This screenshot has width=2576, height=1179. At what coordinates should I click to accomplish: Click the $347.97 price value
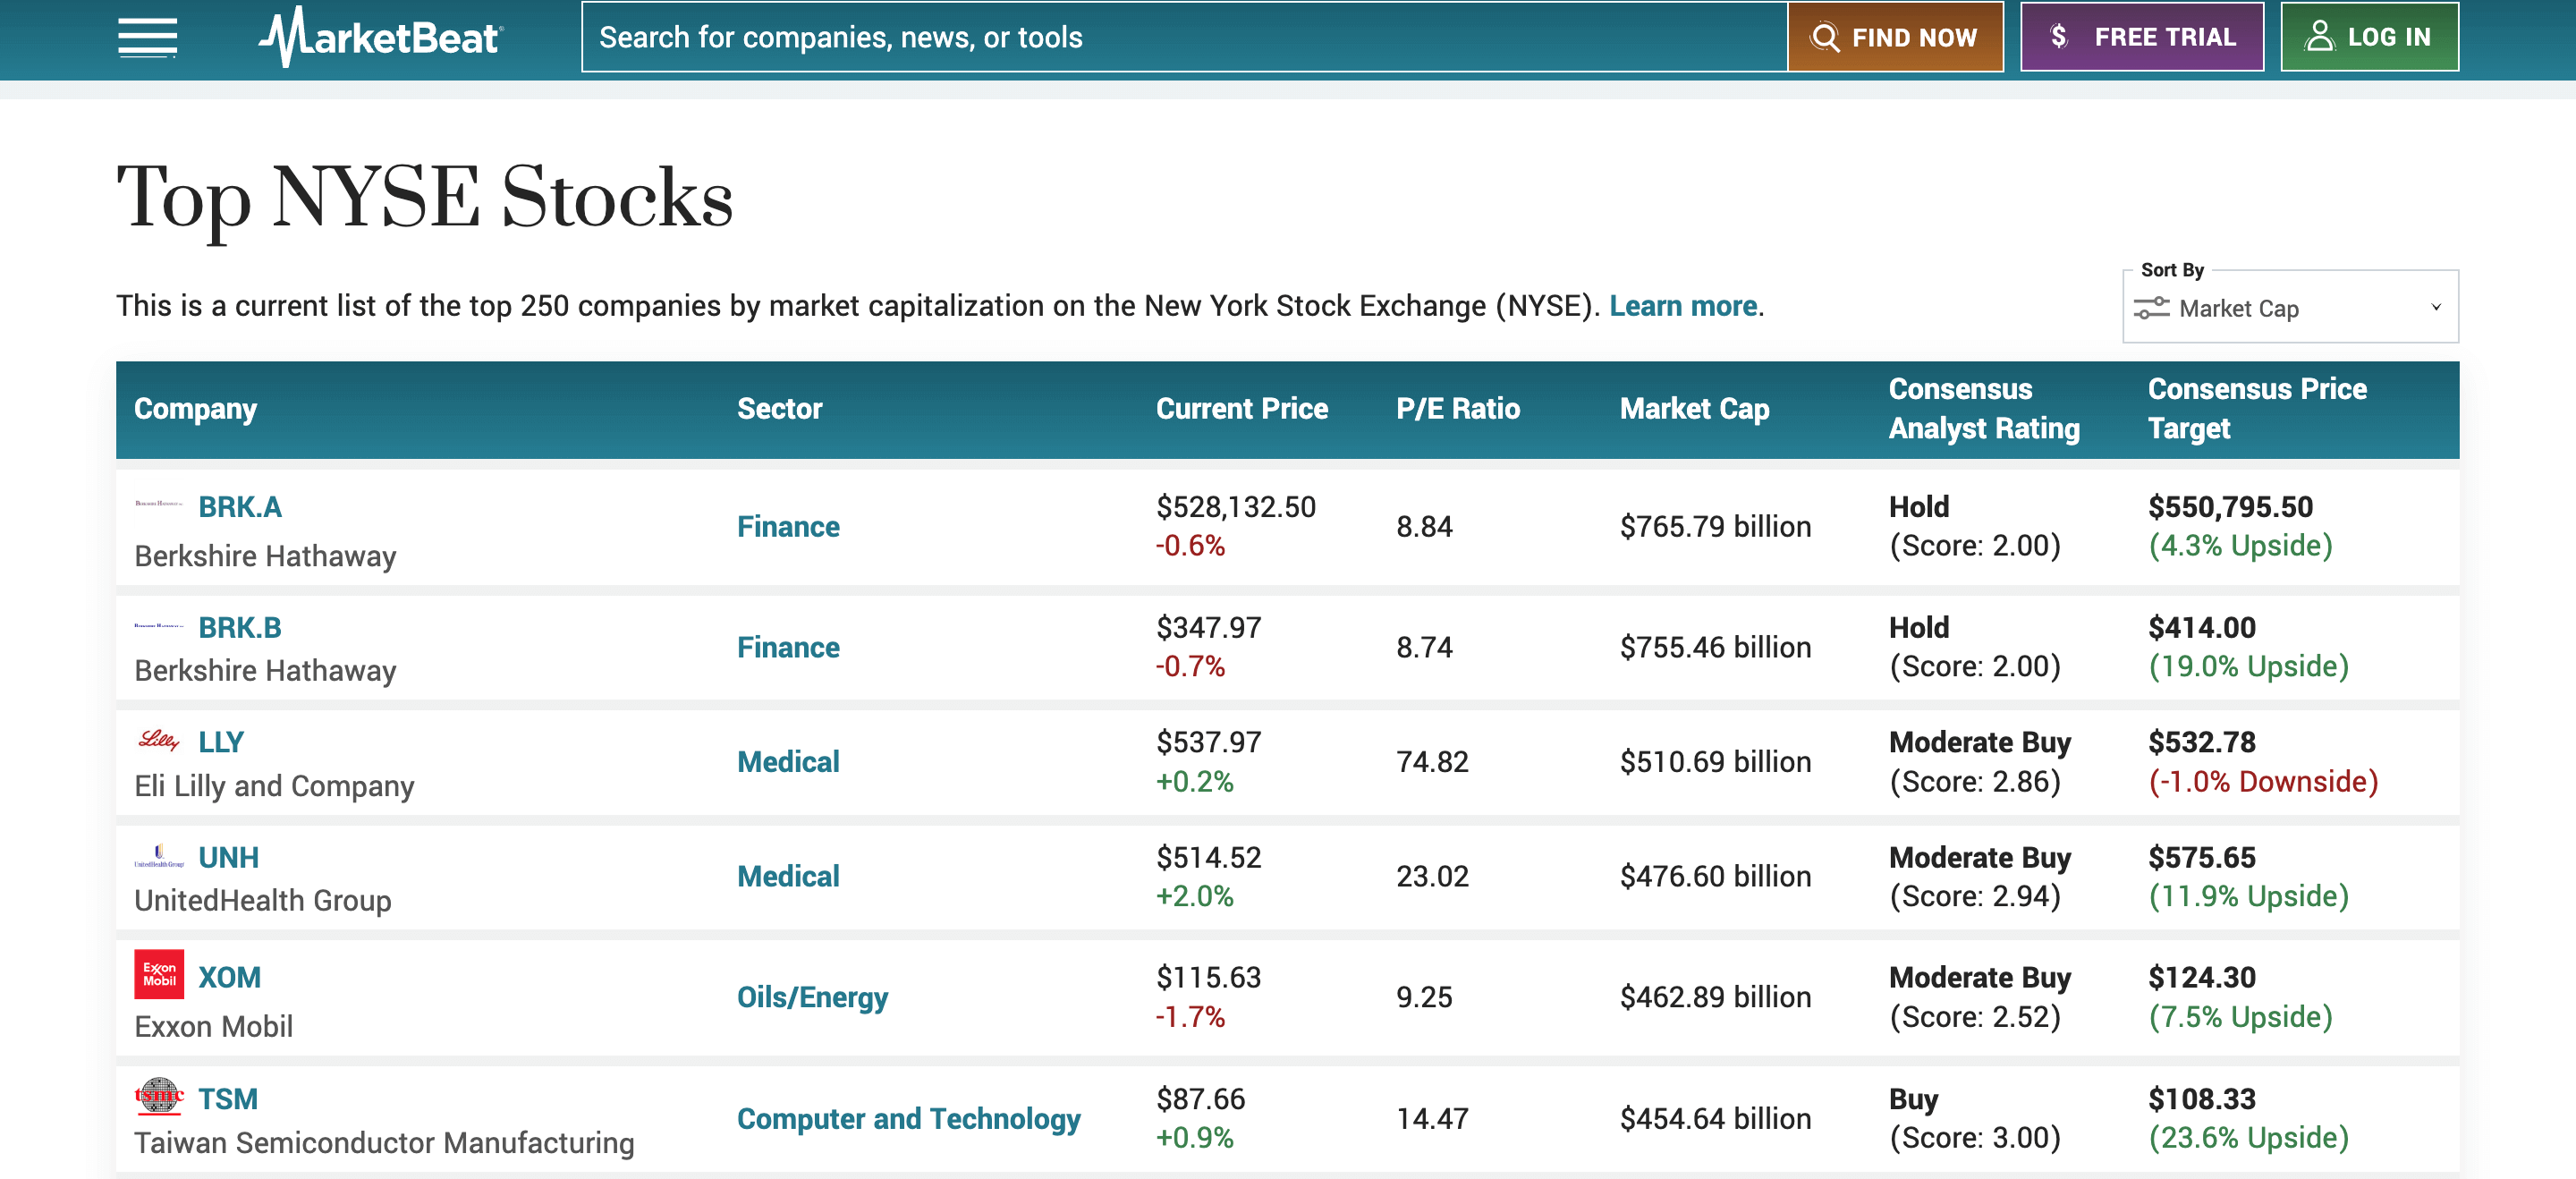tap(1209, 628)
